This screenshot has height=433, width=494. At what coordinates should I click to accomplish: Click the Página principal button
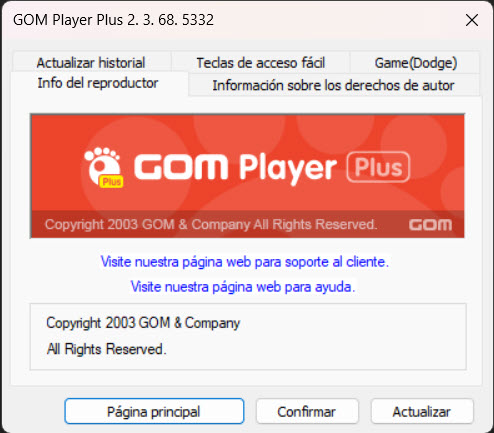coord(154,412)
